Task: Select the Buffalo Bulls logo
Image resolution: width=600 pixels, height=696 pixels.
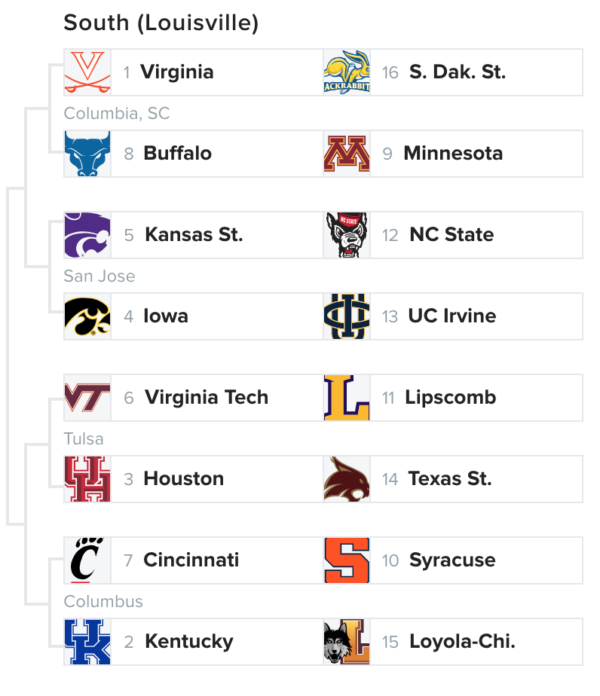Action: click(87, 154)
